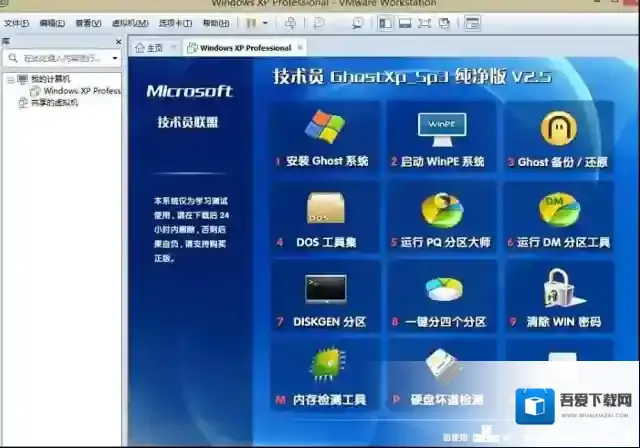Screen dimensions: 640x448
Task: Open the 选项卡(T) menu
Action: [x=175, y=23]
